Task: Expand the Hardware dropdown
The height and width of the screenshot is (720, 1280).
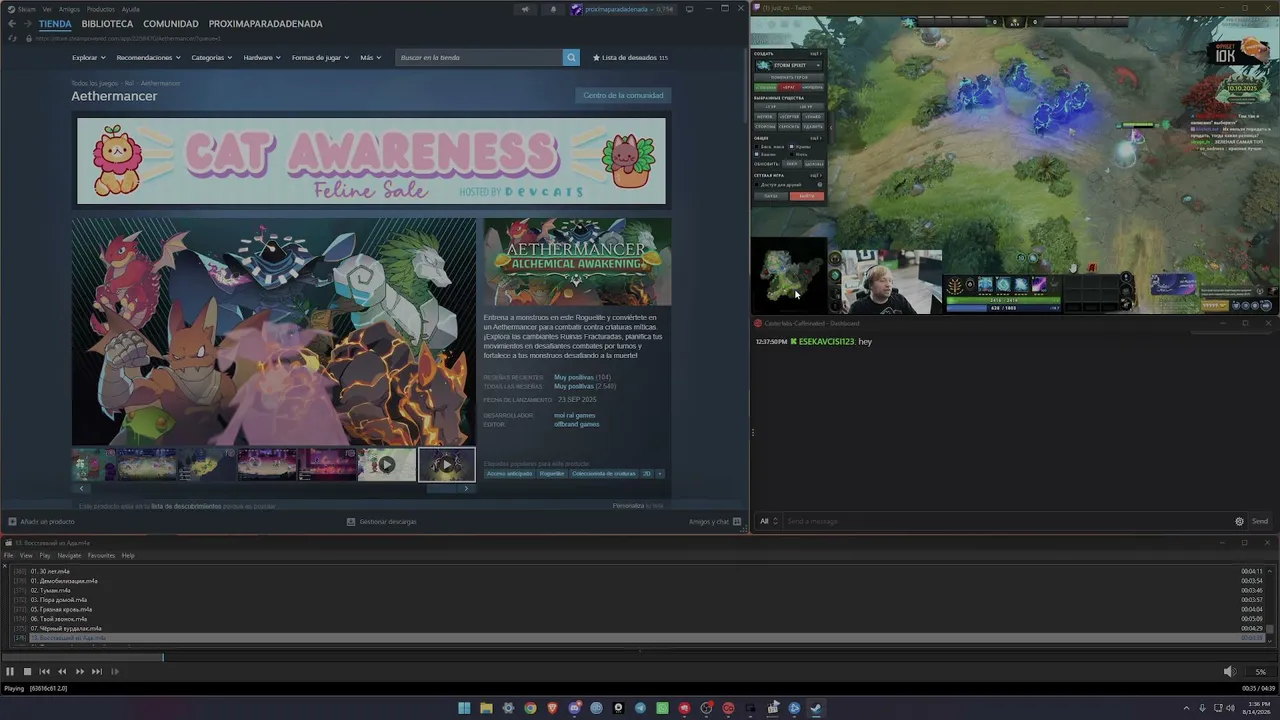Action: click(262, 58)
